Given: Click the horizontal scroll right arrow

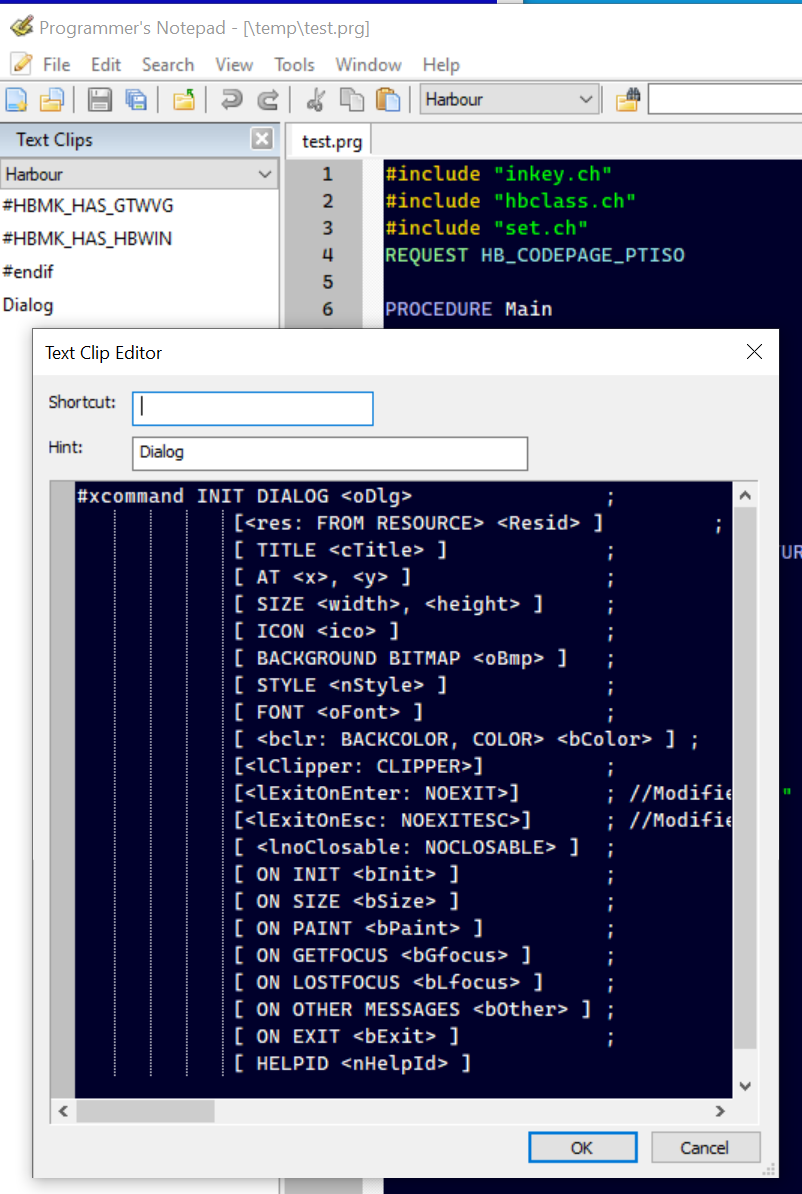Looking at the screenshot, I should coord(720,1112).
